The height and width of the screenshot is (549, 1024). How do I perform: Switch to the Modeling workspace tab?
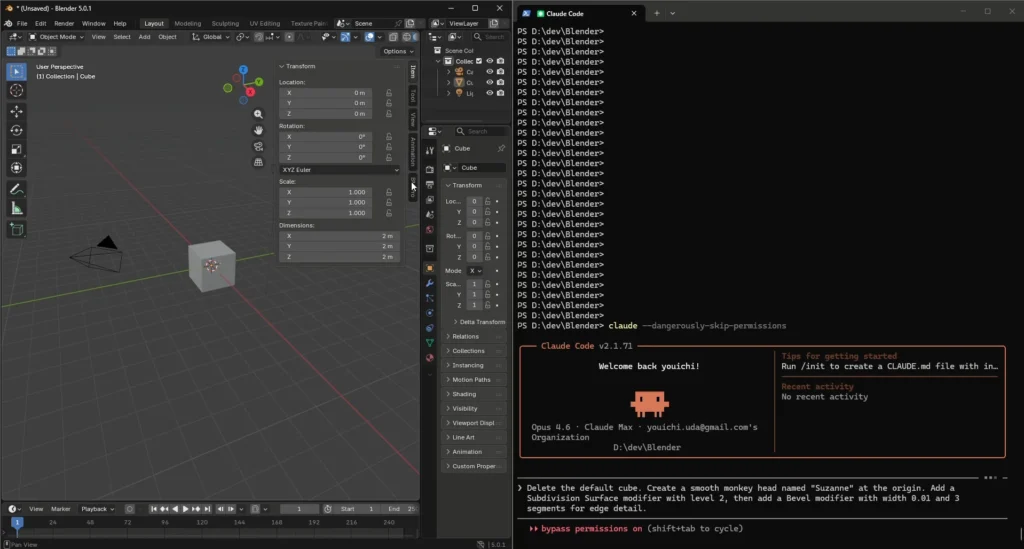pos(187,24)
